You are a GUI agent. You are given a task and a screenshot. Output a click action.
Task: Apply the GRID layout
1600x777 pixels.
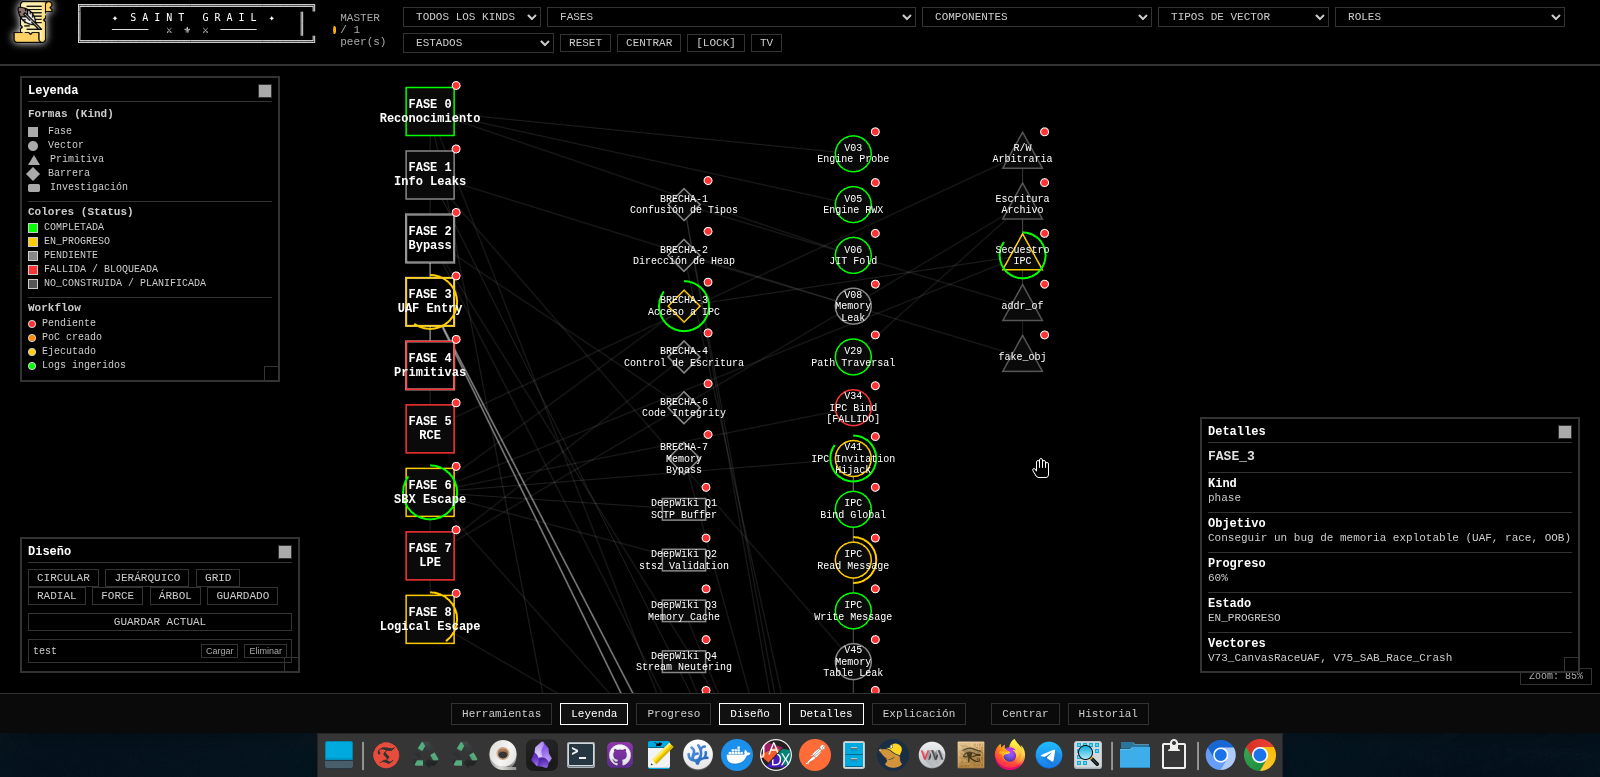click(218, 578)
